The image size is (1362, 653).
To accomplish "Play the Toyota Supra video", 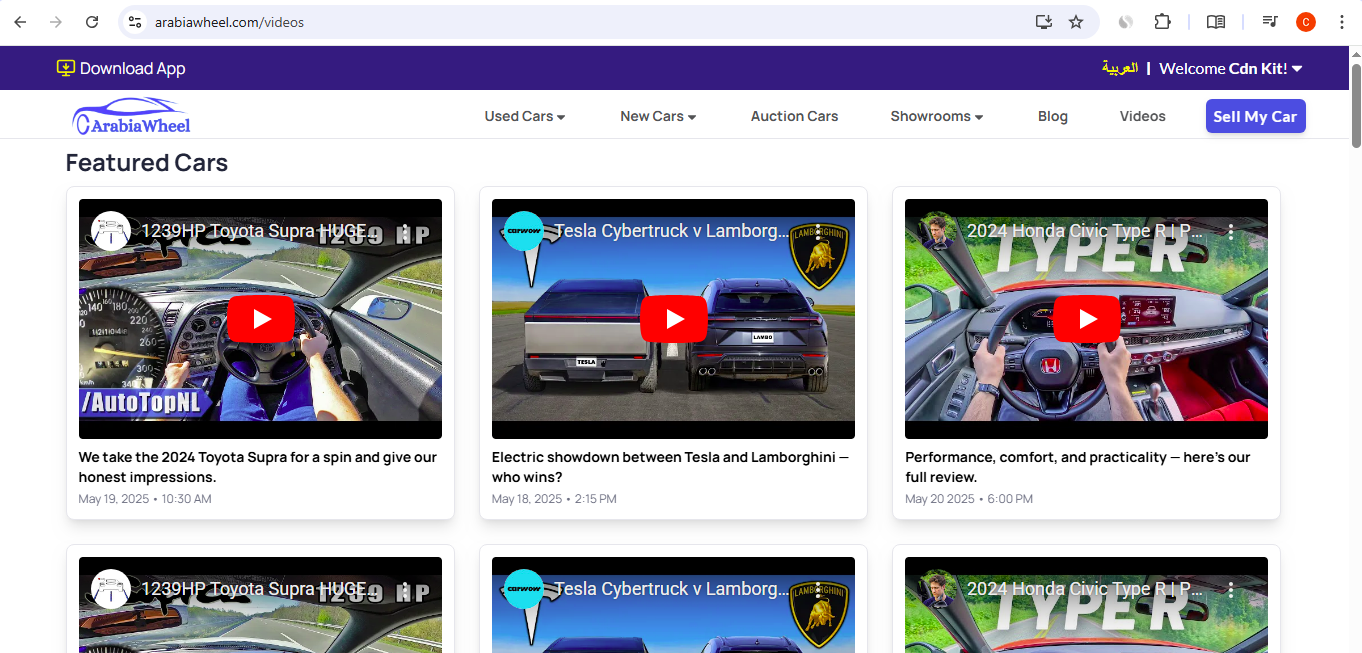I will tap(260, 319).
